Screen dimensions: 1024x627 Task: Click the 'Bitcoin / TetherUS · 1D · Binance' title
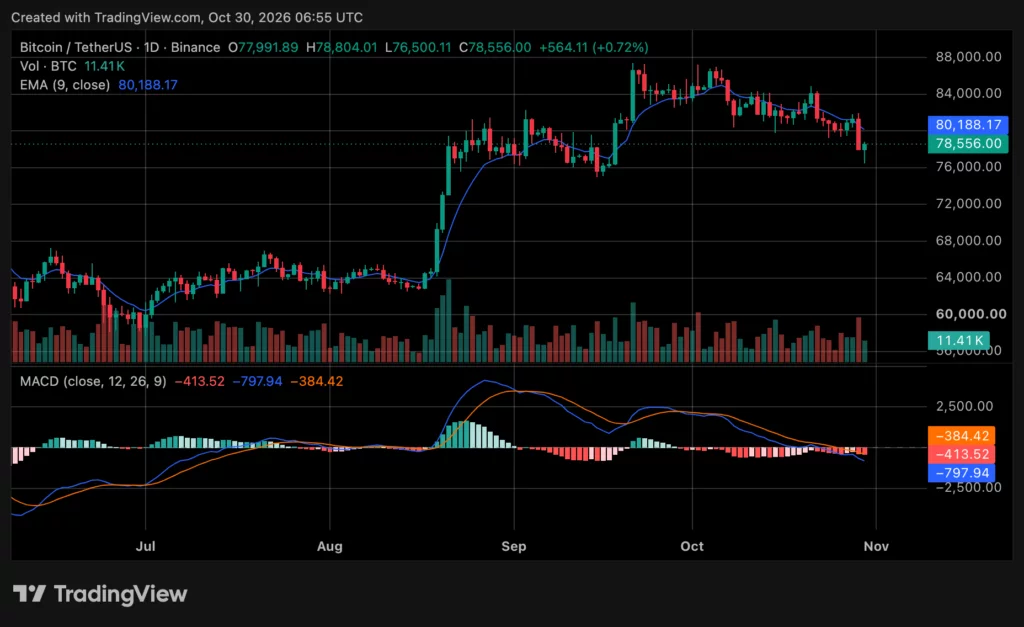tap(120, 48)
